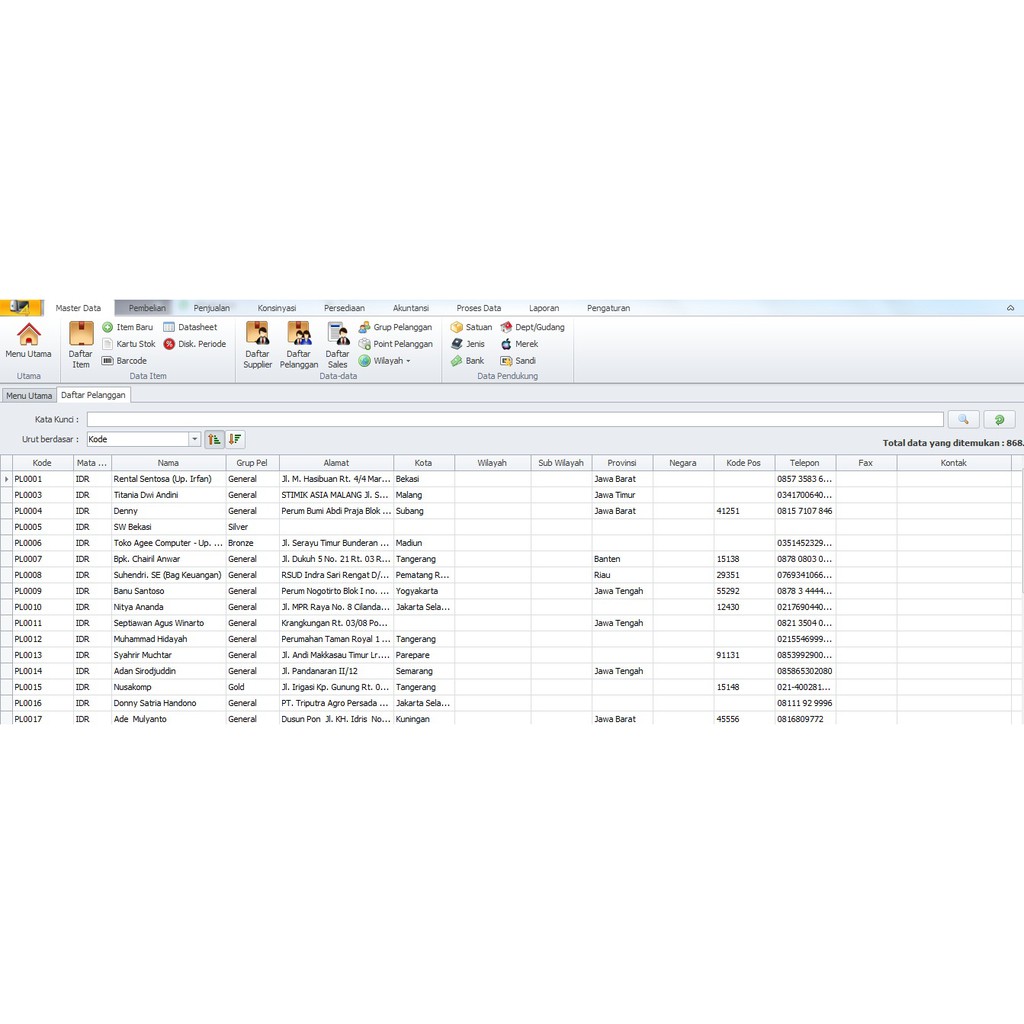Click the green refresh button
Screen dimensions: 1024x1024
pyautogui.click(x=999, y=420)
